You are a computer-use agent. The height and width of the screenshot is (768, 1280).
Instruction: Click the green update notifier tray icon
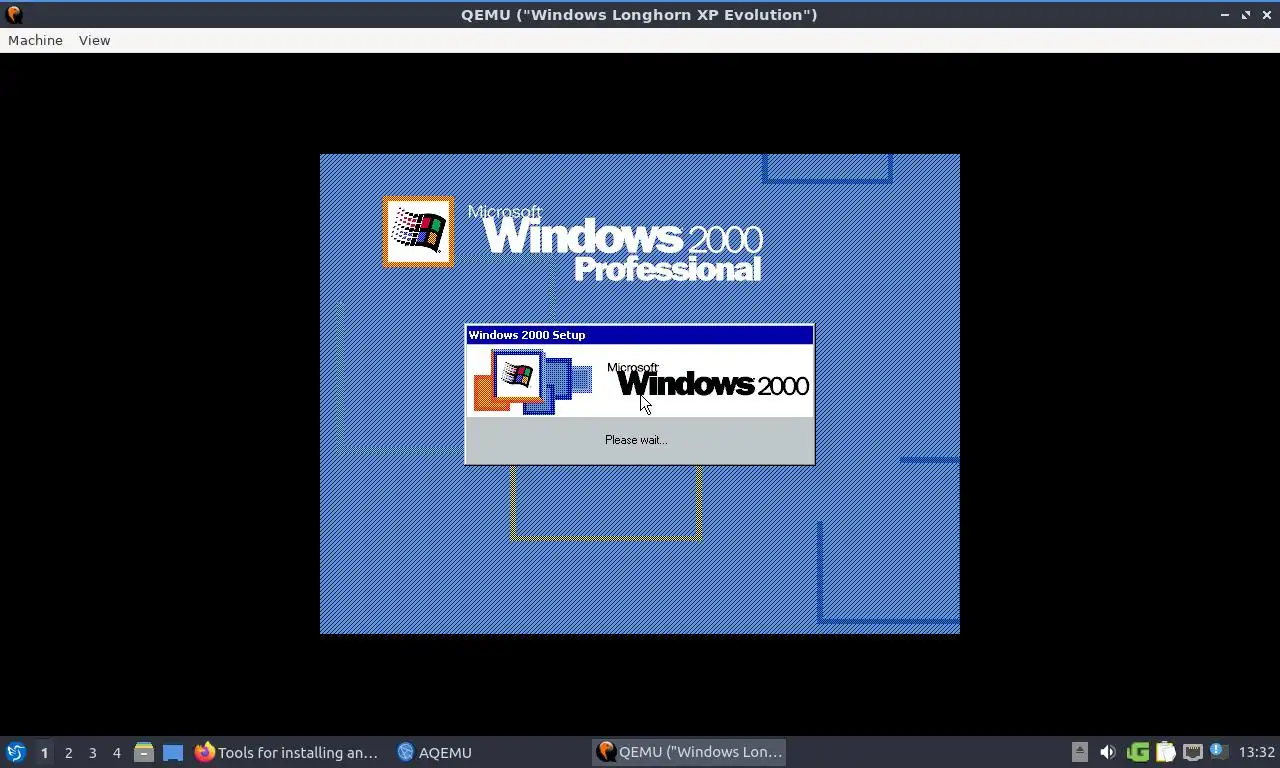[x=1137, y=752]
